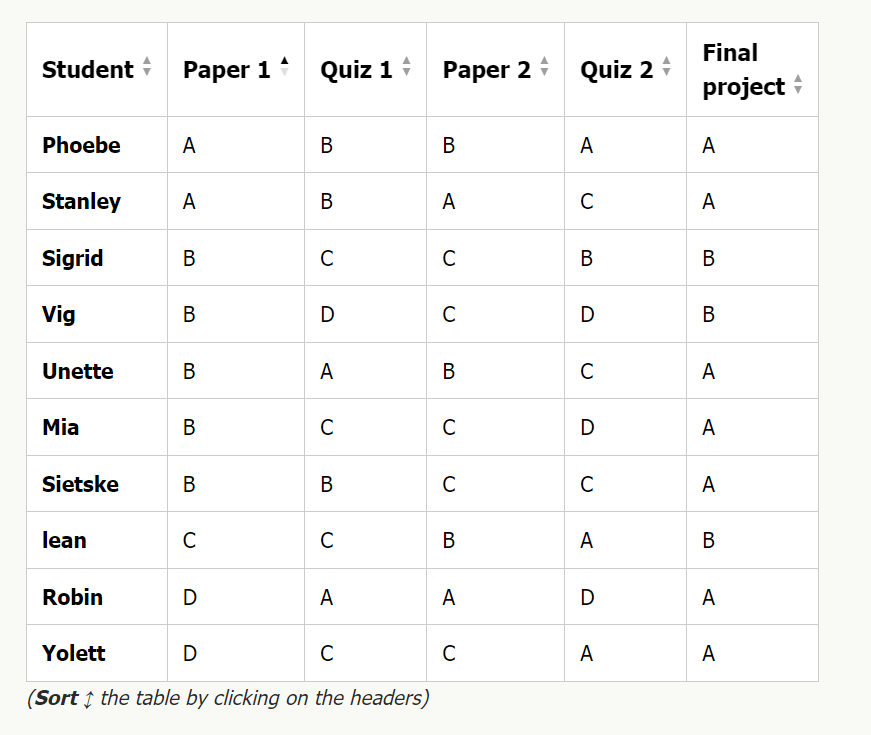Screen dimensions: 871x735
Task: Select the Phoebe row name cell
Action: pos(81,145)
